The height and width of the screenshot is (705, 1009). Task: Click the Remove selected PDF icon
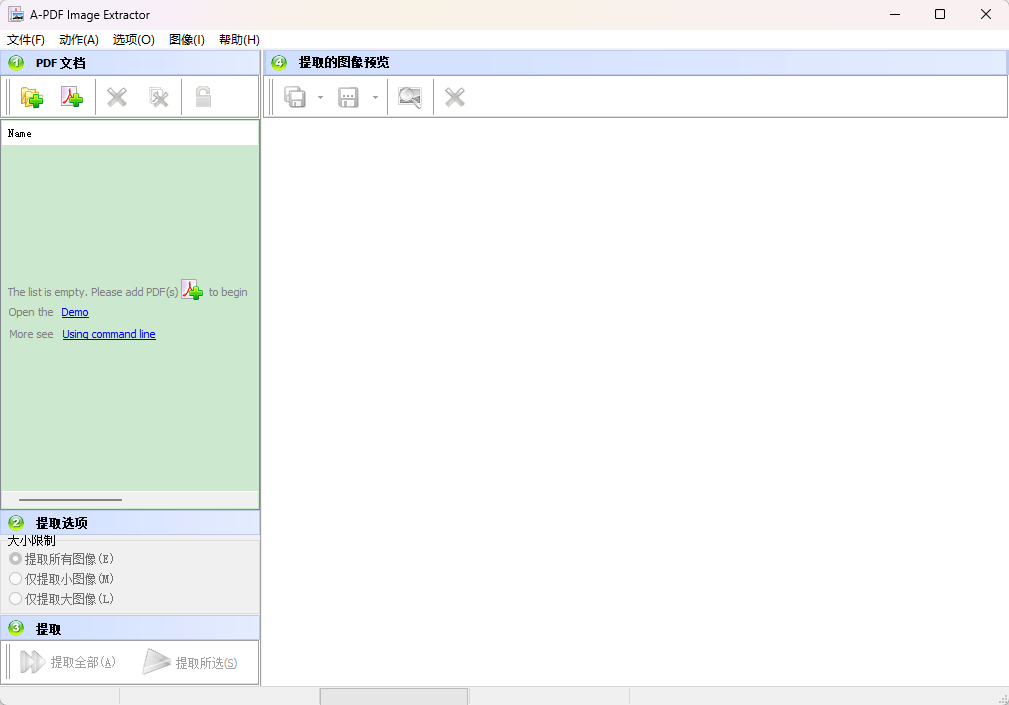(x=116, y=97)
